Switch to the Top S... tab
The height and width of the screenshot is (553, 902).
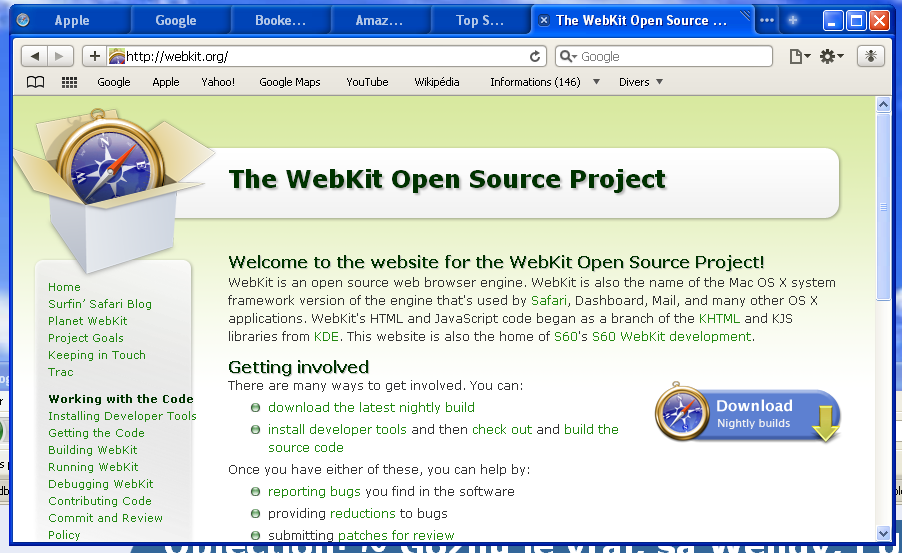point(480,21)
